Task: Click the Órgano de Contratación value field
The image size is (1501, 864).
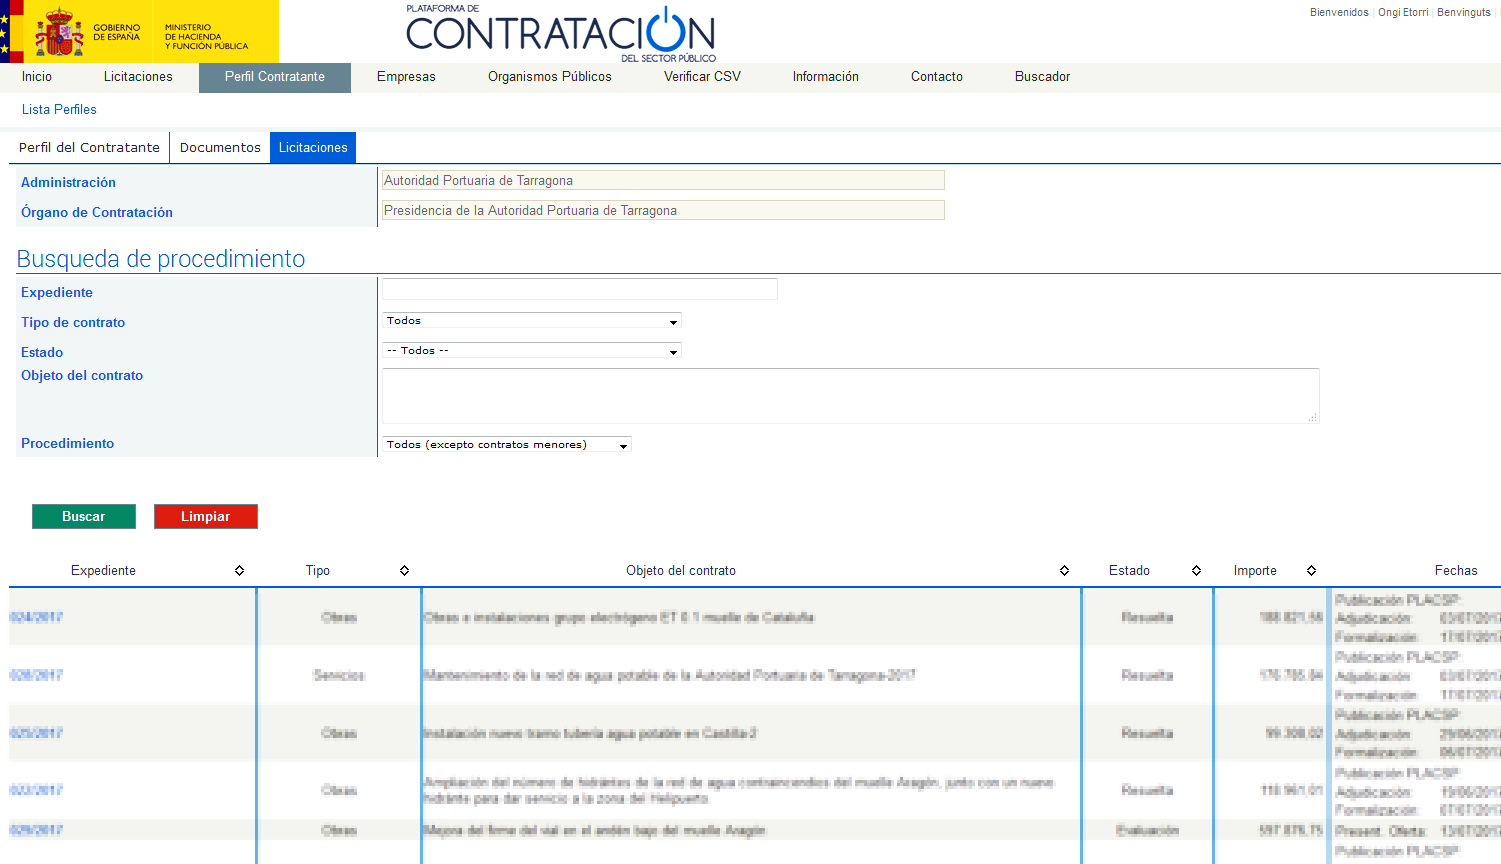Action: [x=663, y=211]
